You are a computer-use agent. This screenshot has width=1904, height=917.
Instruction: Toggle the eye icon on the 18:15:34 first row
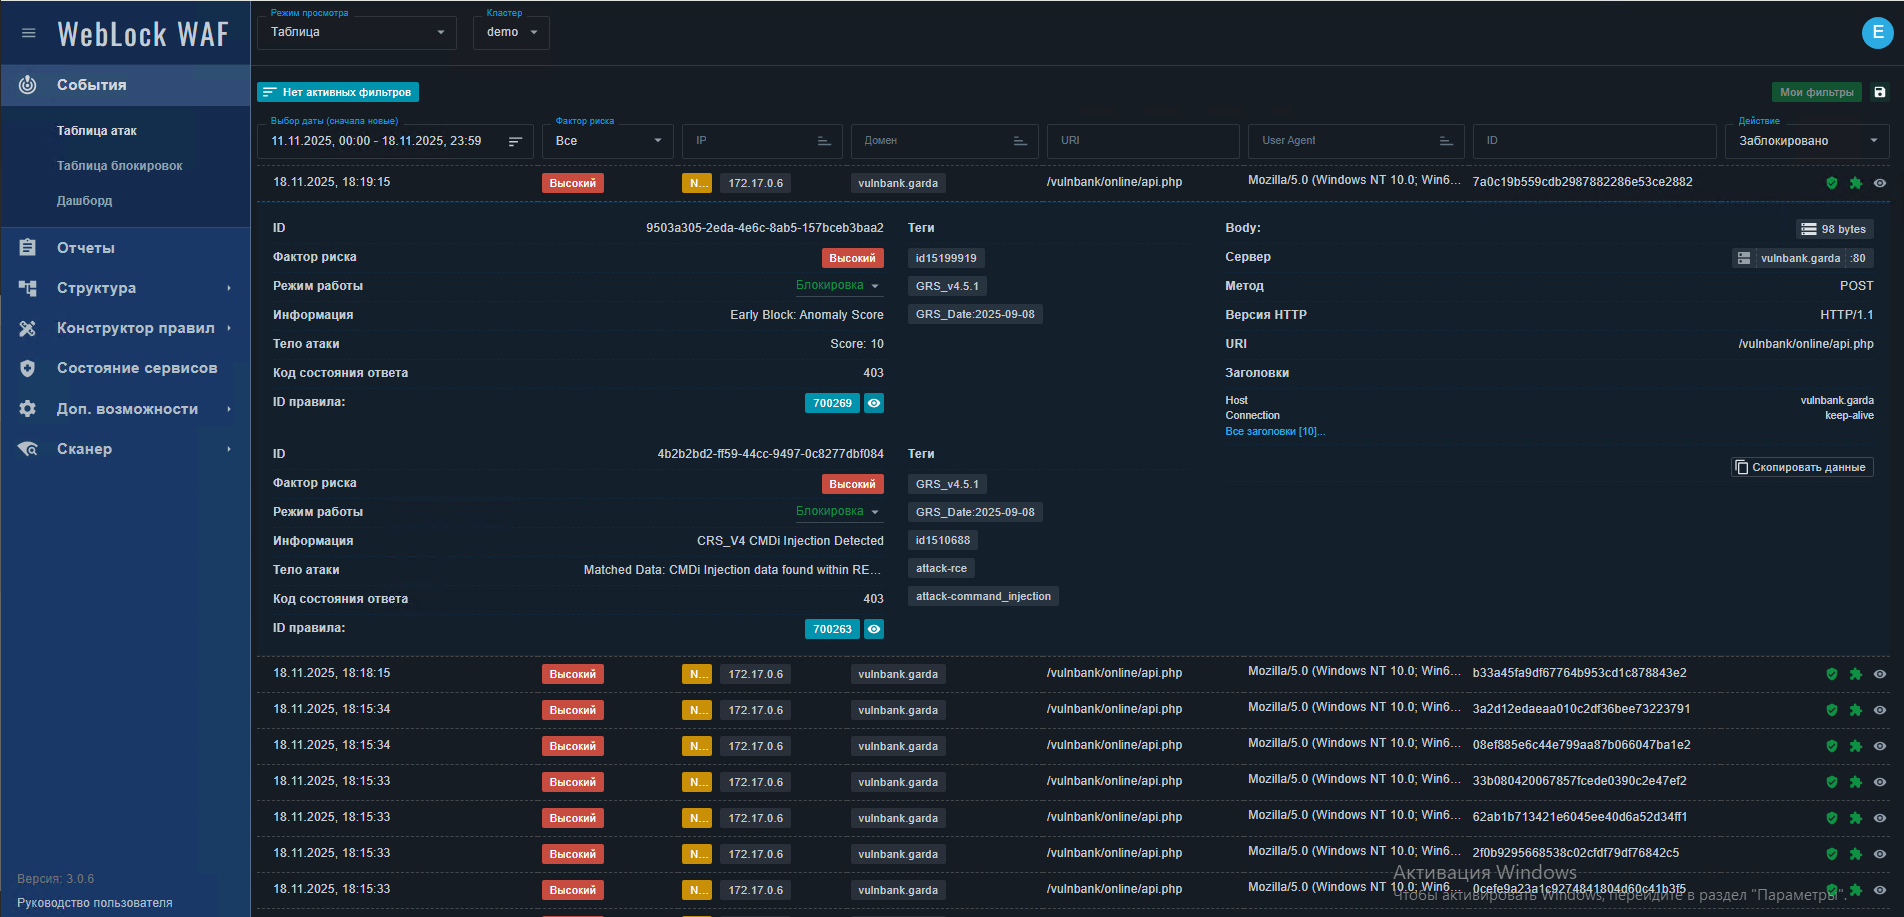[1880, 710]
